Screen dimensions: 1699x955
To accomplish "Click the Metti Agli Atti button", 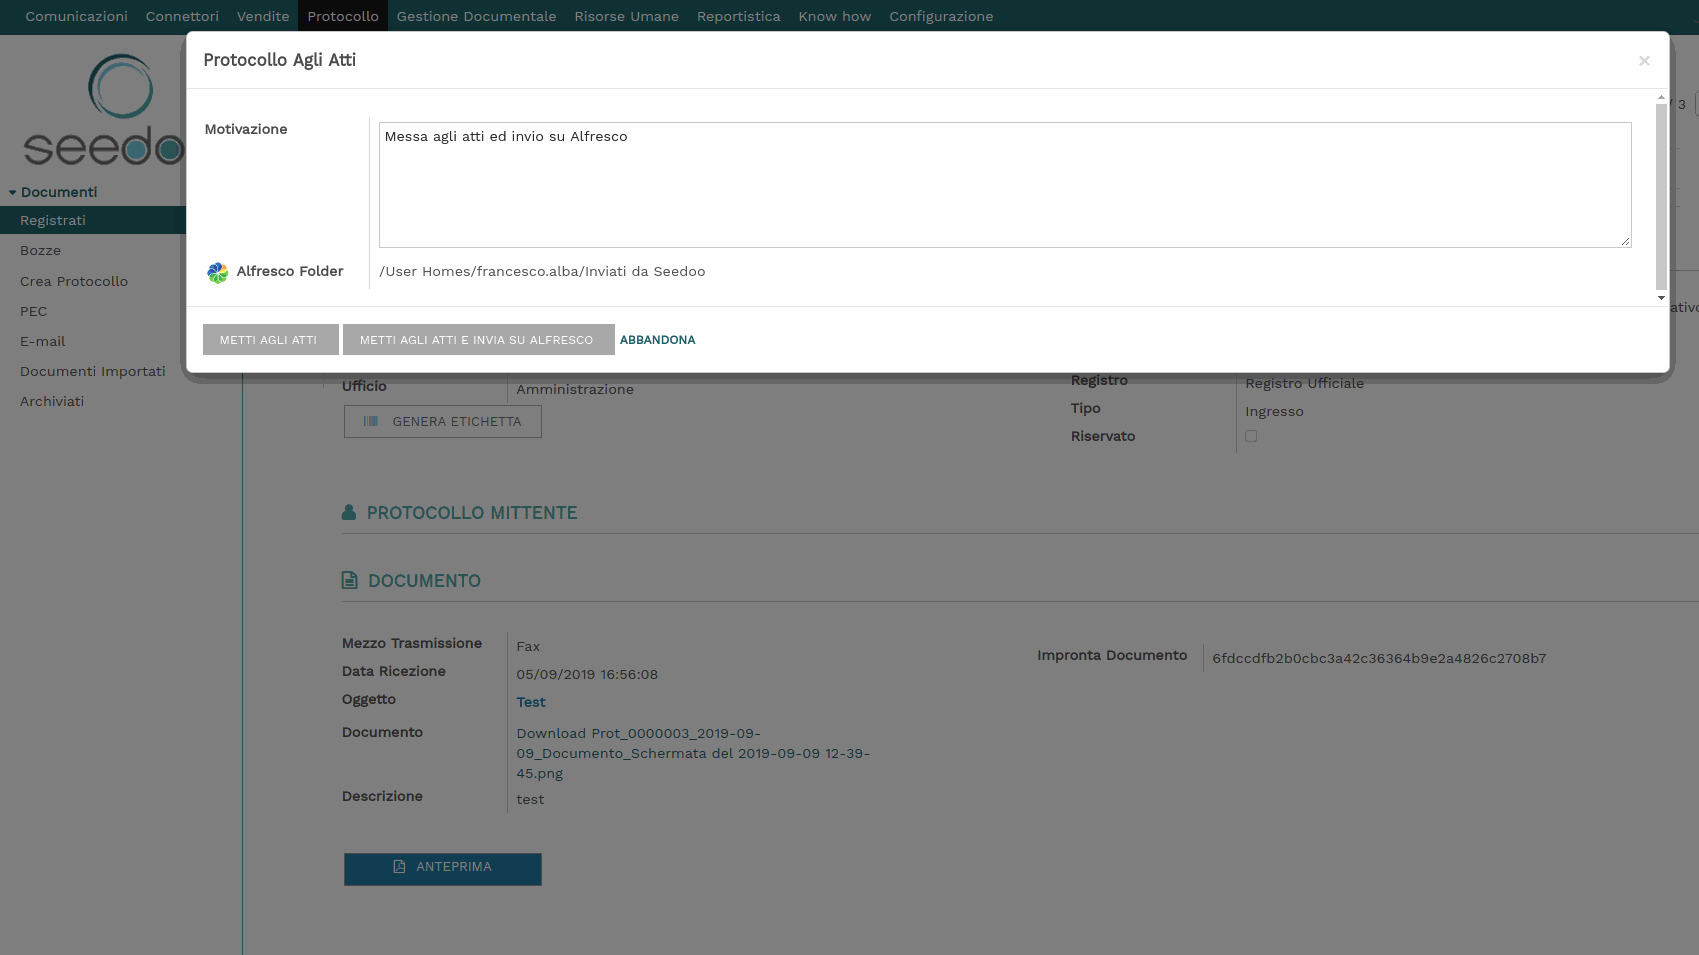I will [270, 340].
